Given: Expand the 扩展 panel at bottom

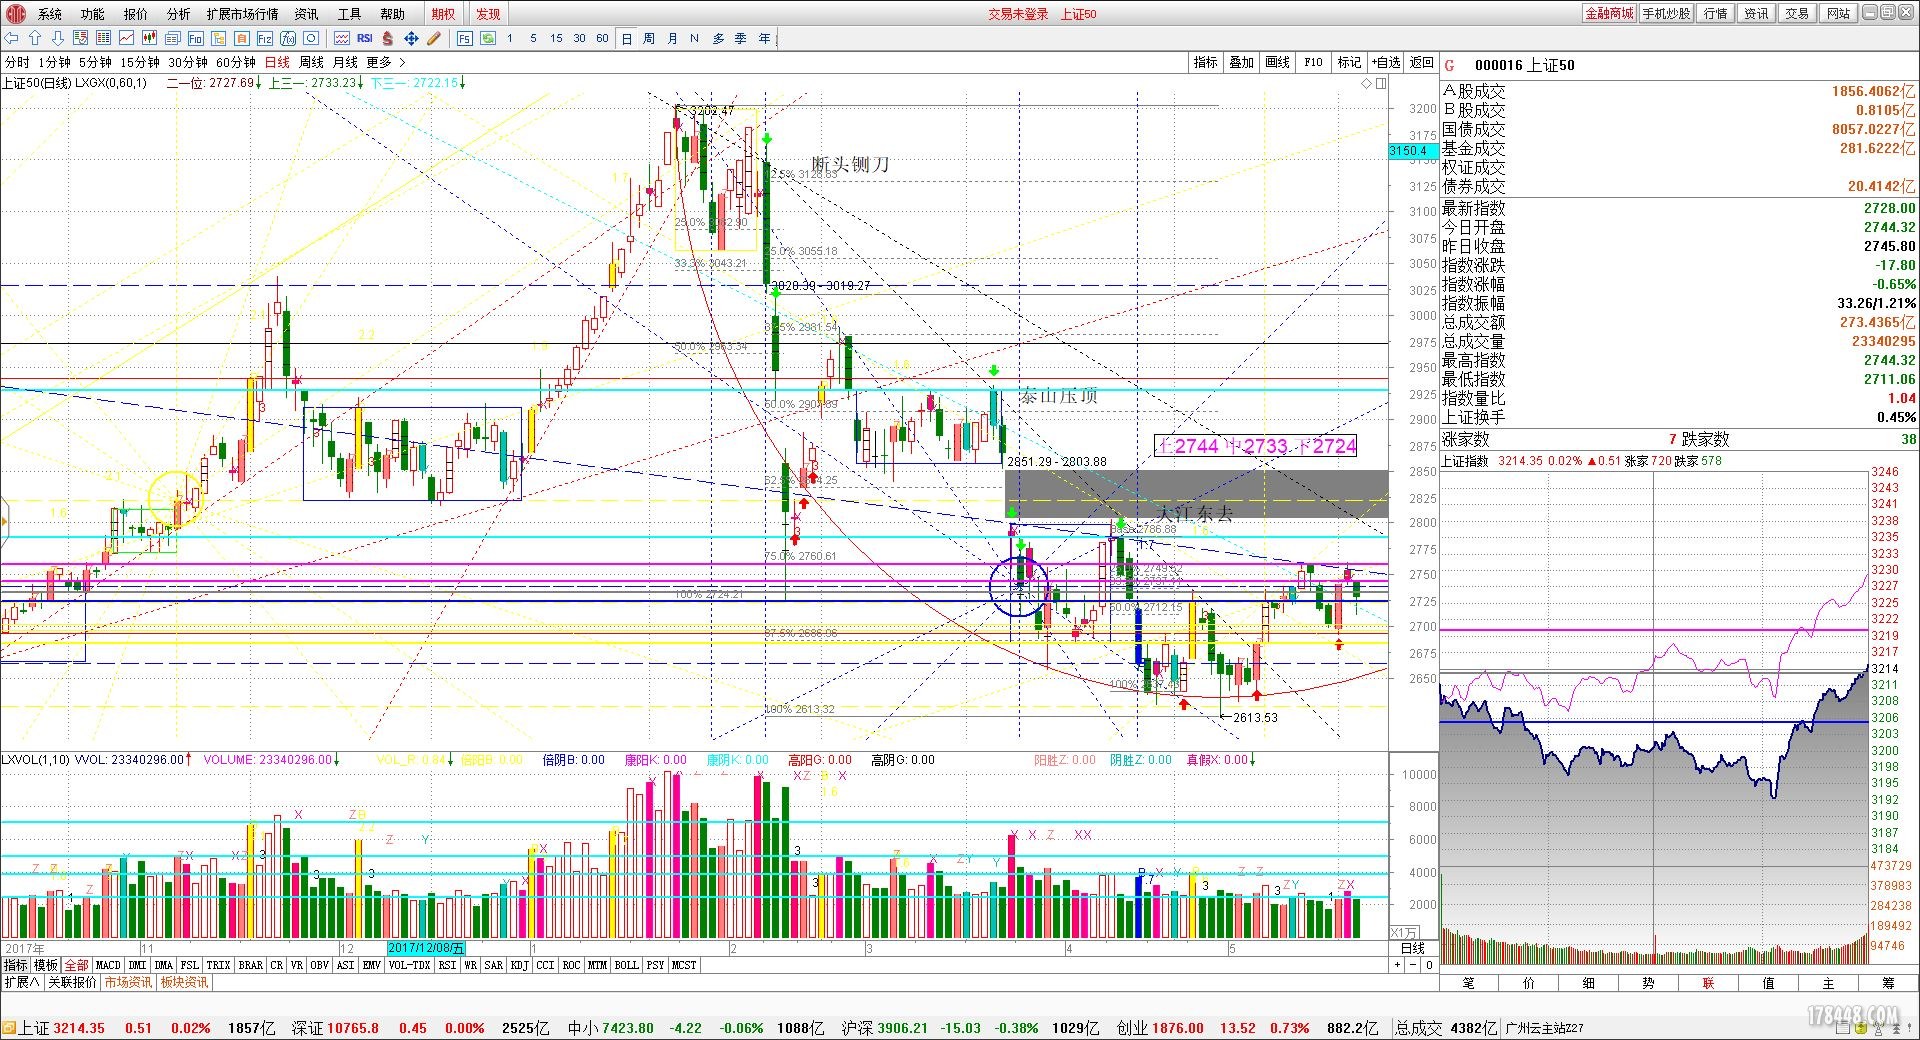Looking at the screenshot, I should 22,982.
